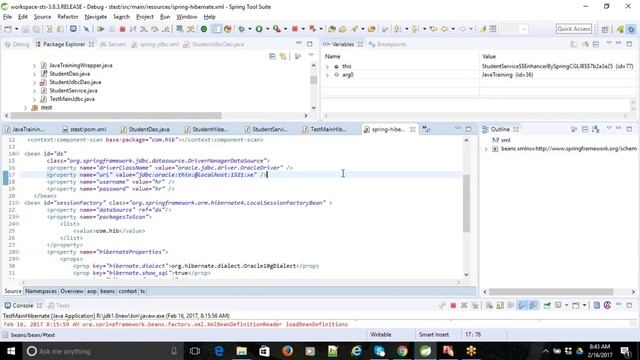This screenshot has height=360, width=640.
Task: Click the green circular Boot Dashboard icon
Action: pyautogui.click(x=204, y=29)
